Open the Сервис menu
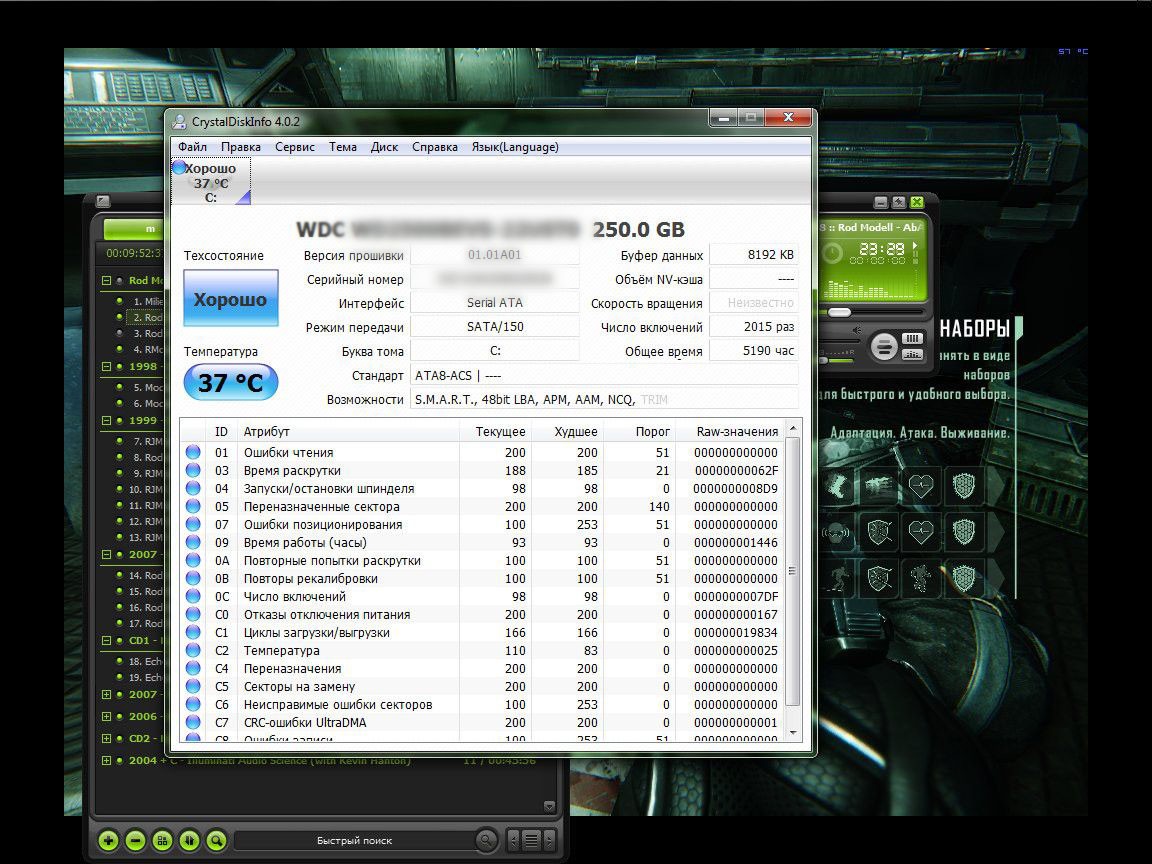 (295, 147)
